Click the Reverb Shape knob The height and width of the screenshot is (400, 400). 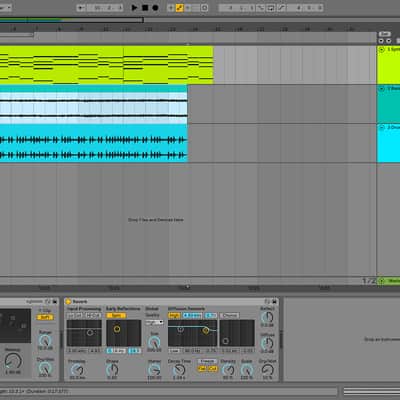point(112,370)
